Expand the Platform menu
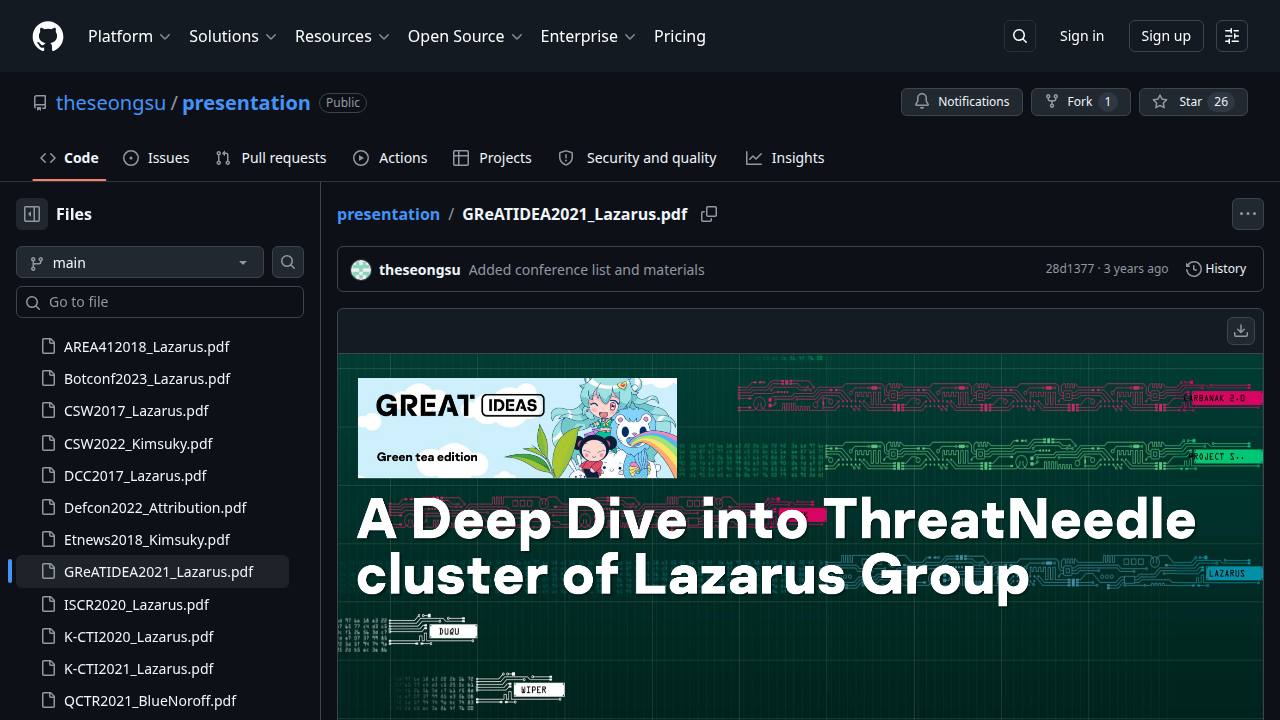The width and height of the screenshot is (1280, 720). 130,36
